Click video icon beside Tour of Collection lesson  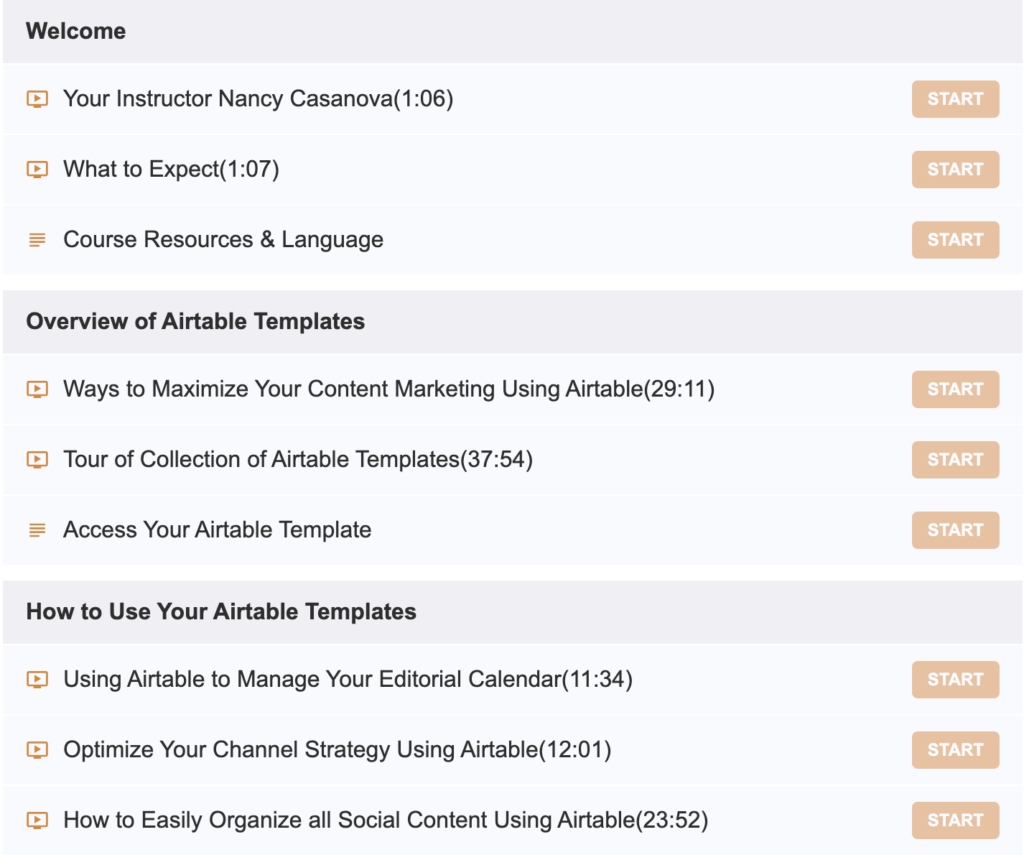click(37, 460)
